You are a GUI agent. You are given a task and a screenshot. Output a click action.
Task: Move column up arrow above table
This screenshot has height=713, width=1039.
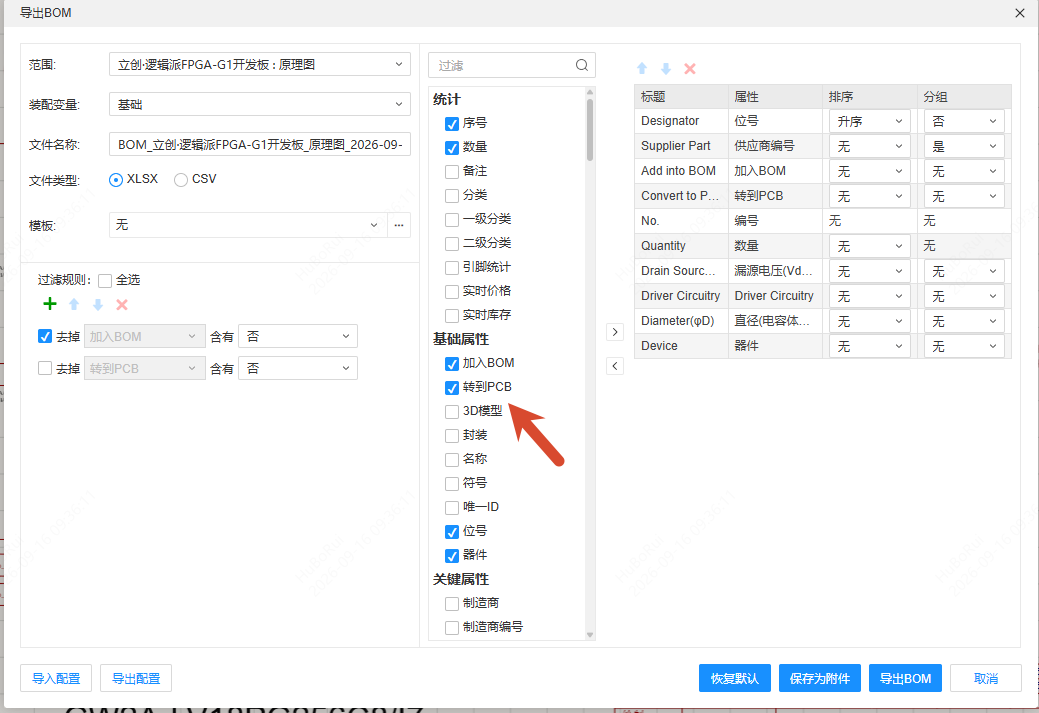[642, 68]
